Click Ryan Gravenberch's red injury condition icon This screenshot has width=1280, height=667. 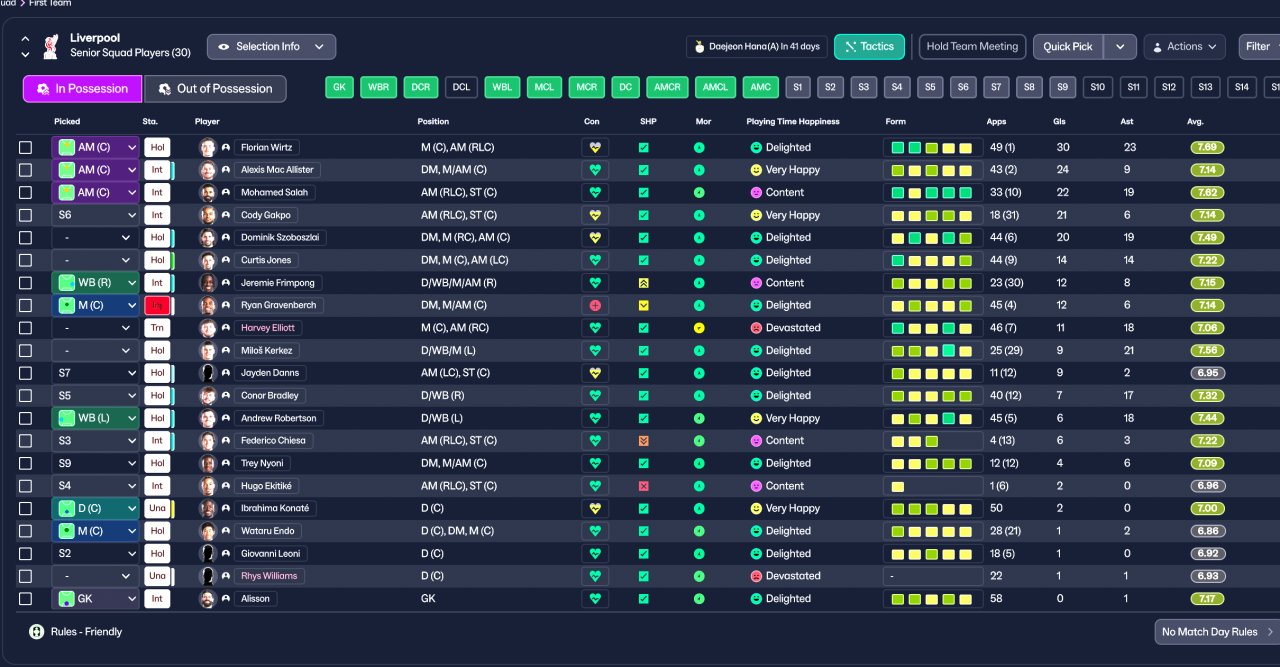[x=595, y=305]
